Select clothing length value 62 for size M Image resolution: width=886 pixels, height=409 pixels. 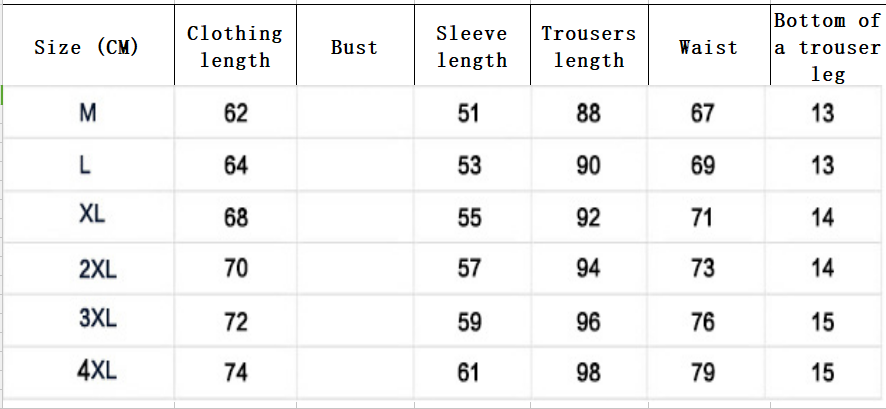236,113
